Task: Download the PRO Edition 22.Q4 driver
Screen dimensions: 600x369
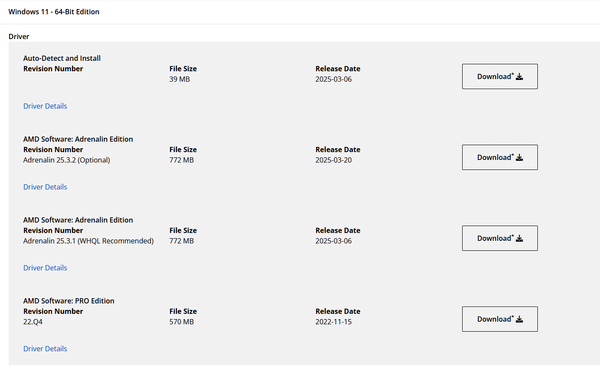Action: click(x=499, y=319)
